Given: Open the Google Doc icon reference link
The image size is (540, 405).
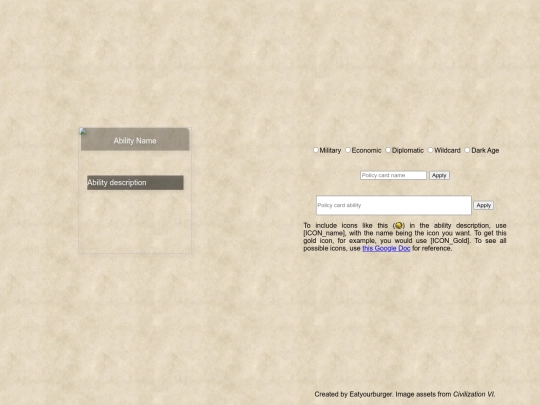Looking at the screenshot, I should point(386,248).
